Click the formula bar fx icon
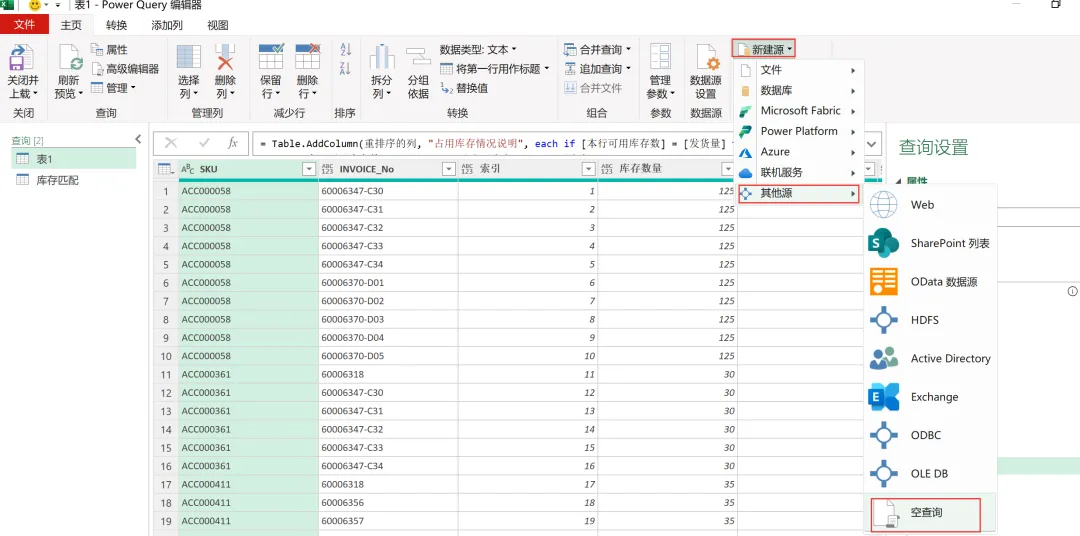The height and width of the screenshot is (536, 1080). 233,143
